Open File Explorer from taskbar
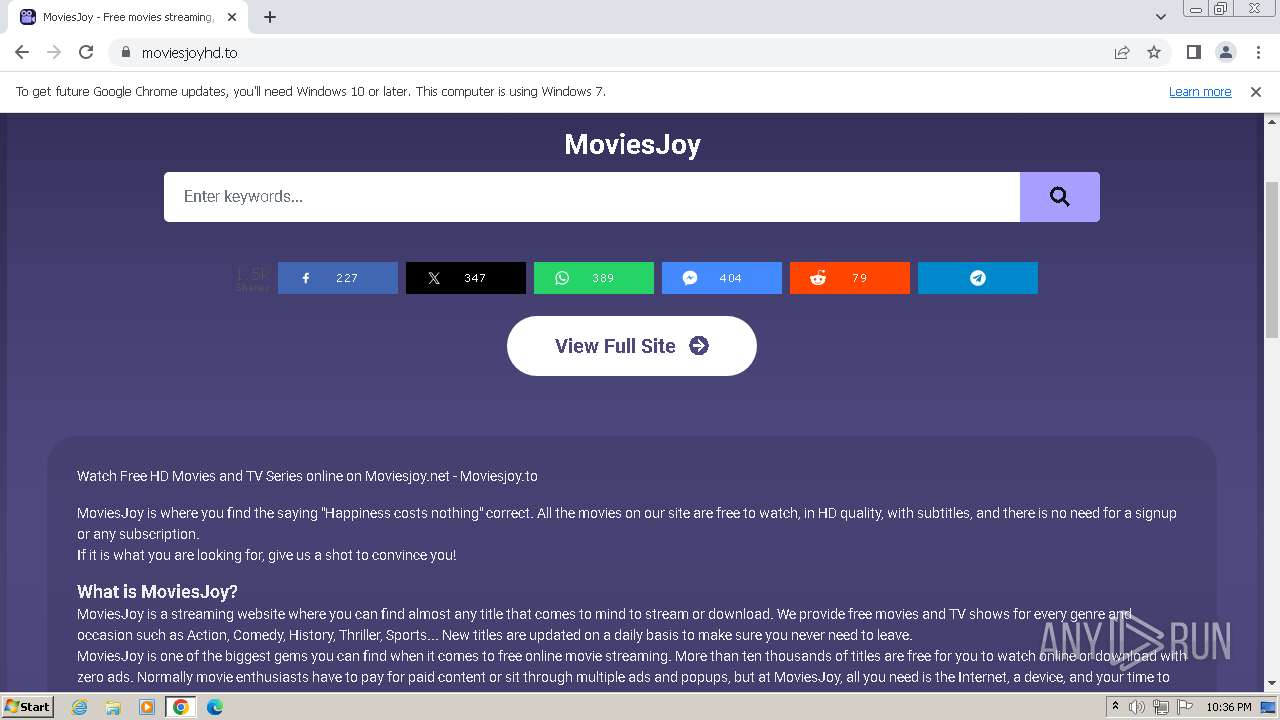This screenshot has width=1280, height=720. (113, 707)
